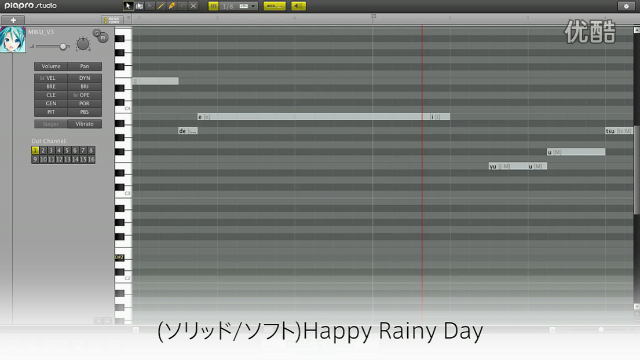Select the OPE parameter button
Image resolution: width=640 pixels, height=360 pixels.
coord(84,95)
